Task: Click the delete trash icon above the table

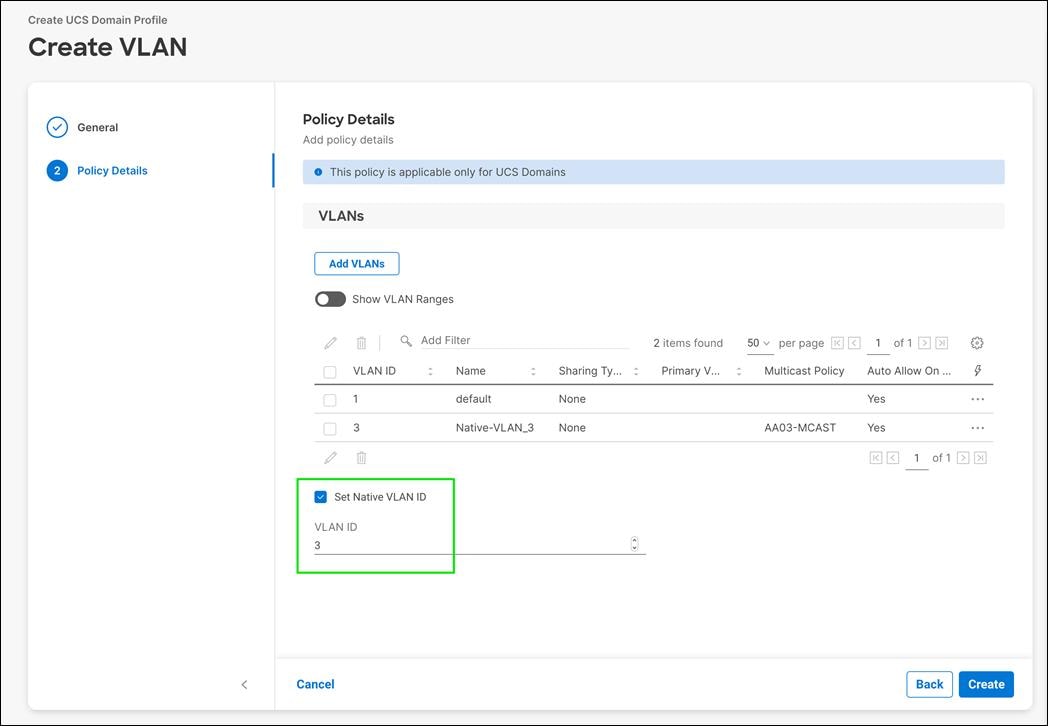Action: (361, 343)
